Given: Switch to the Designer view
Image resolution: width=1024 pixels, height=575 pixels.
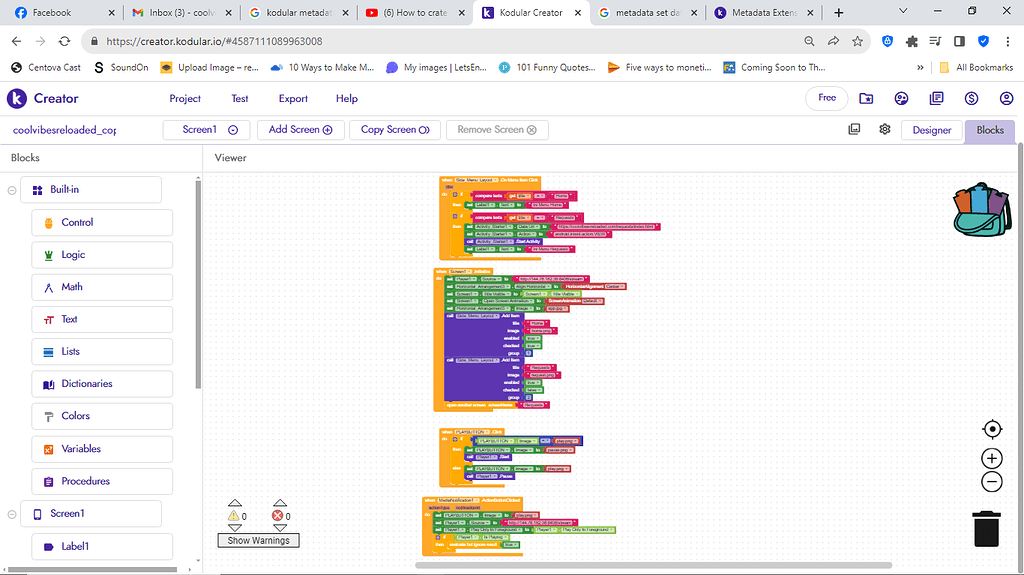Looking at the screenshot, I should [x=931, y=130].
